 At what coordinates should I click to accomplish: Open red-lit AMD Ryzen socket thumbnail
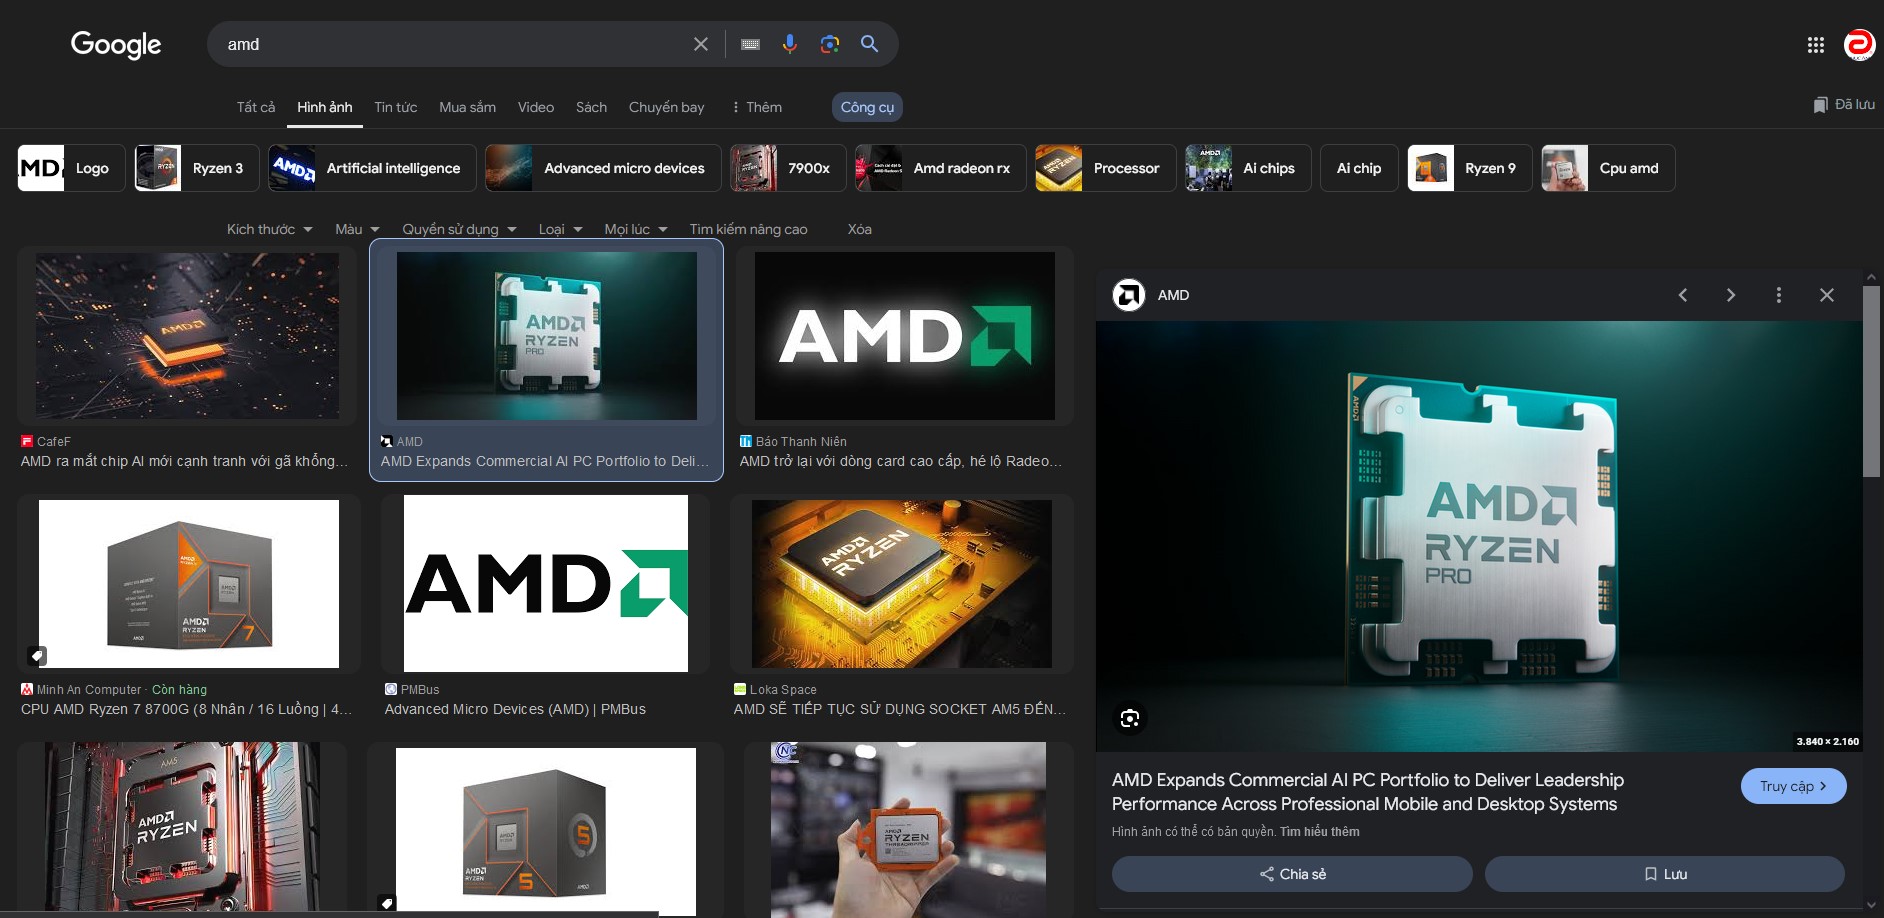point(182,826)
